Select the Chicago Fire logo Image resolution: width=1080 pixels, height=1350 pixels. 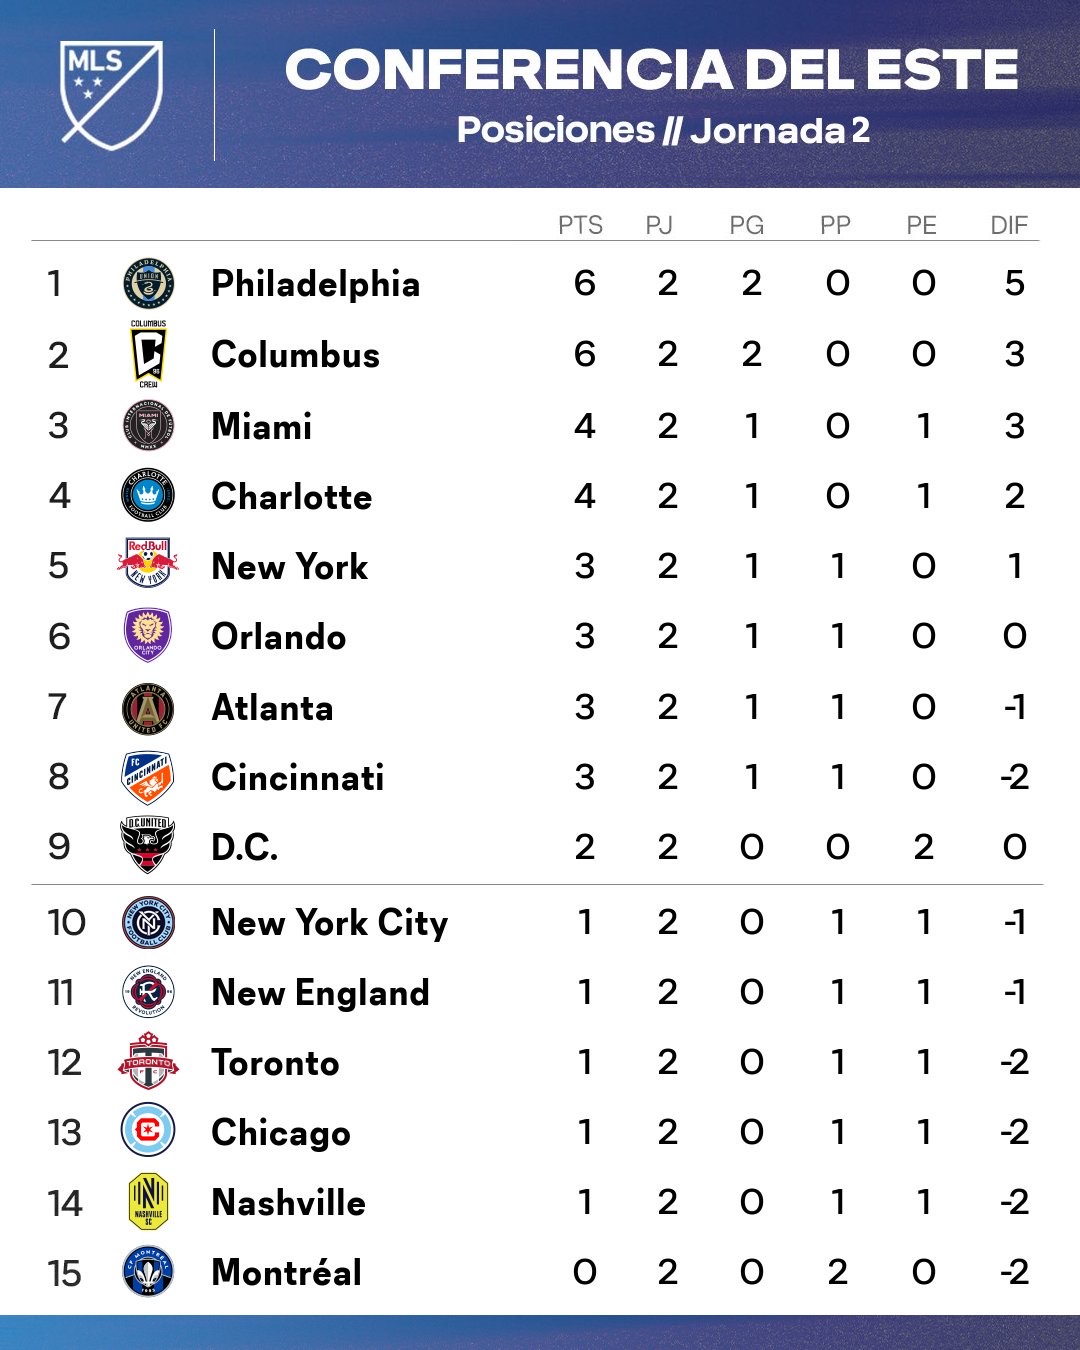(x=148, y=1131)
